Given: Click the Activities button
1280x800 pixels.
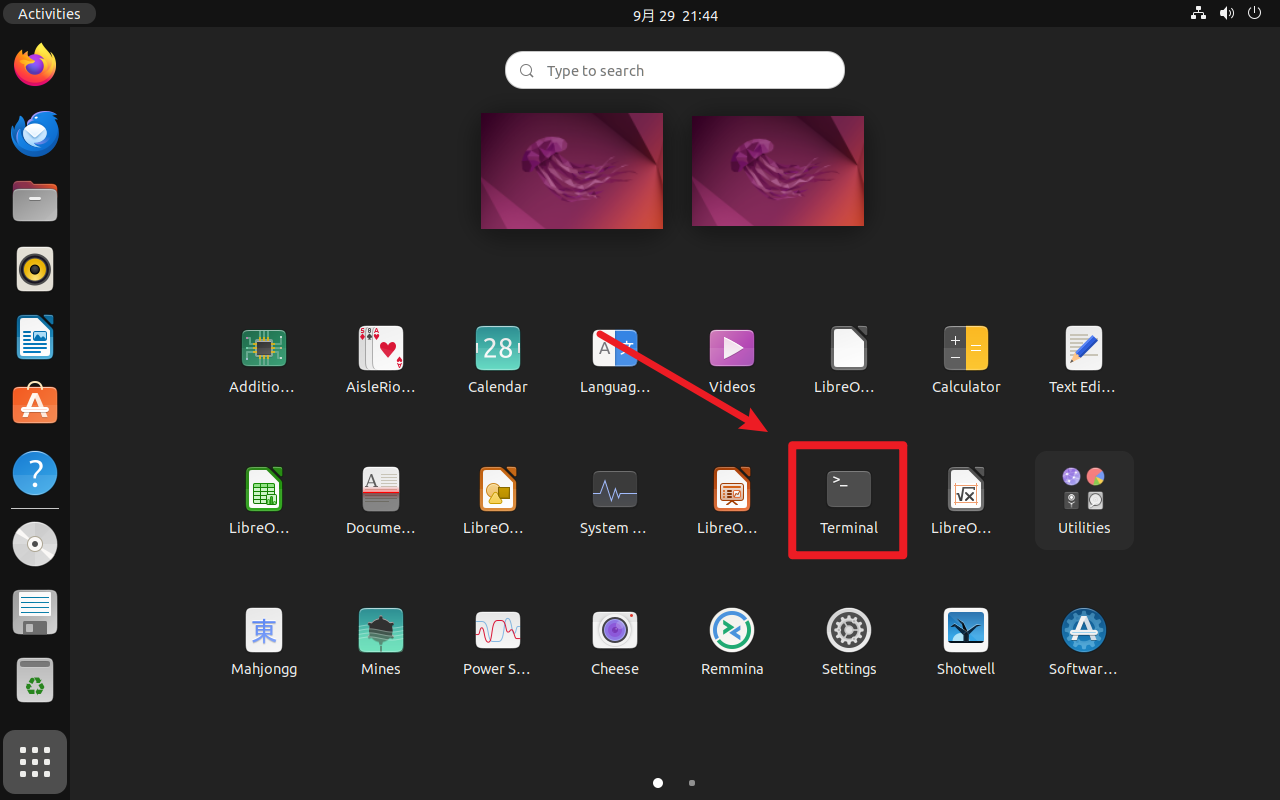Looking at the screenshot, I should [49, 14].
